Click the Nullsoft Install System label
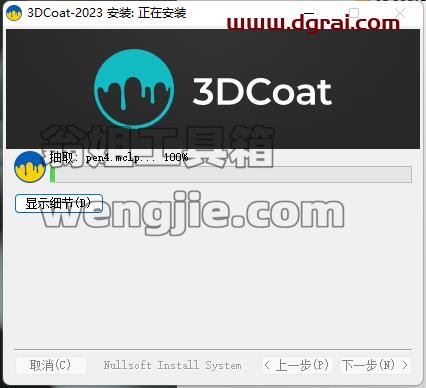Viewport: 426px width, 388px height. (x=172, y=365)
